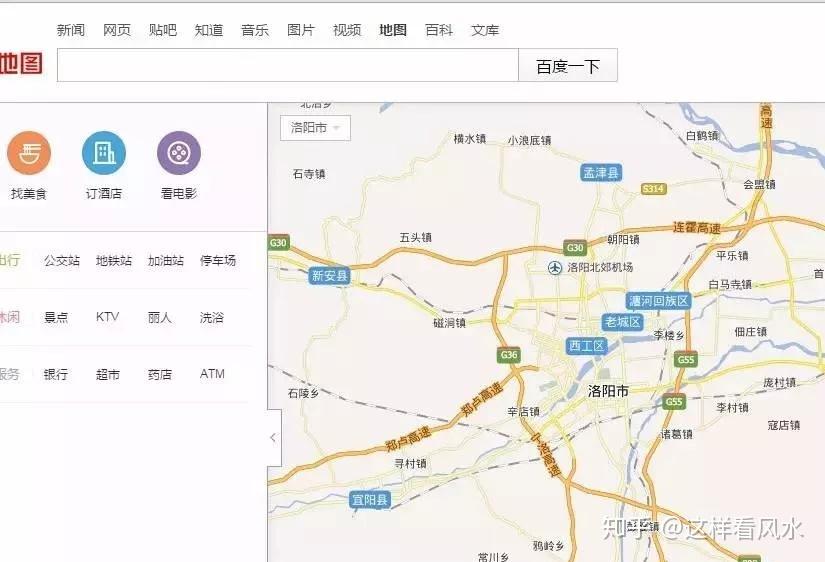Search nearby ATM
The image size is (825, 562).
click(212, 374)
